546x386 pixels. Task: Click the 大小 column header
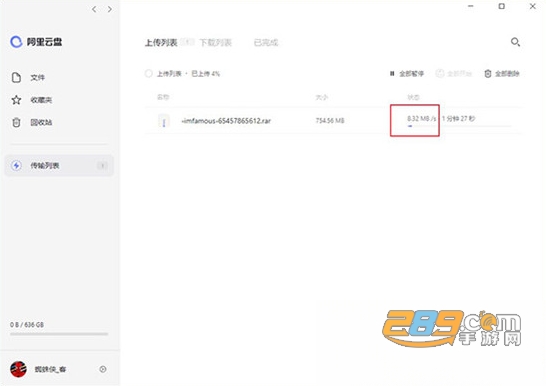pyautogui.click(x=321, y=97)
